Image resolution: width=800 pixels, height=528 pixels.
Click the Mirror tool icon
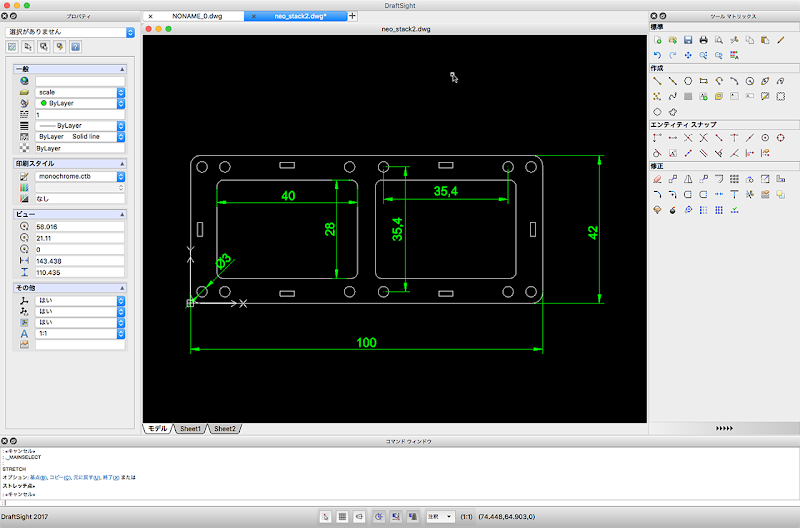[688, 179]
